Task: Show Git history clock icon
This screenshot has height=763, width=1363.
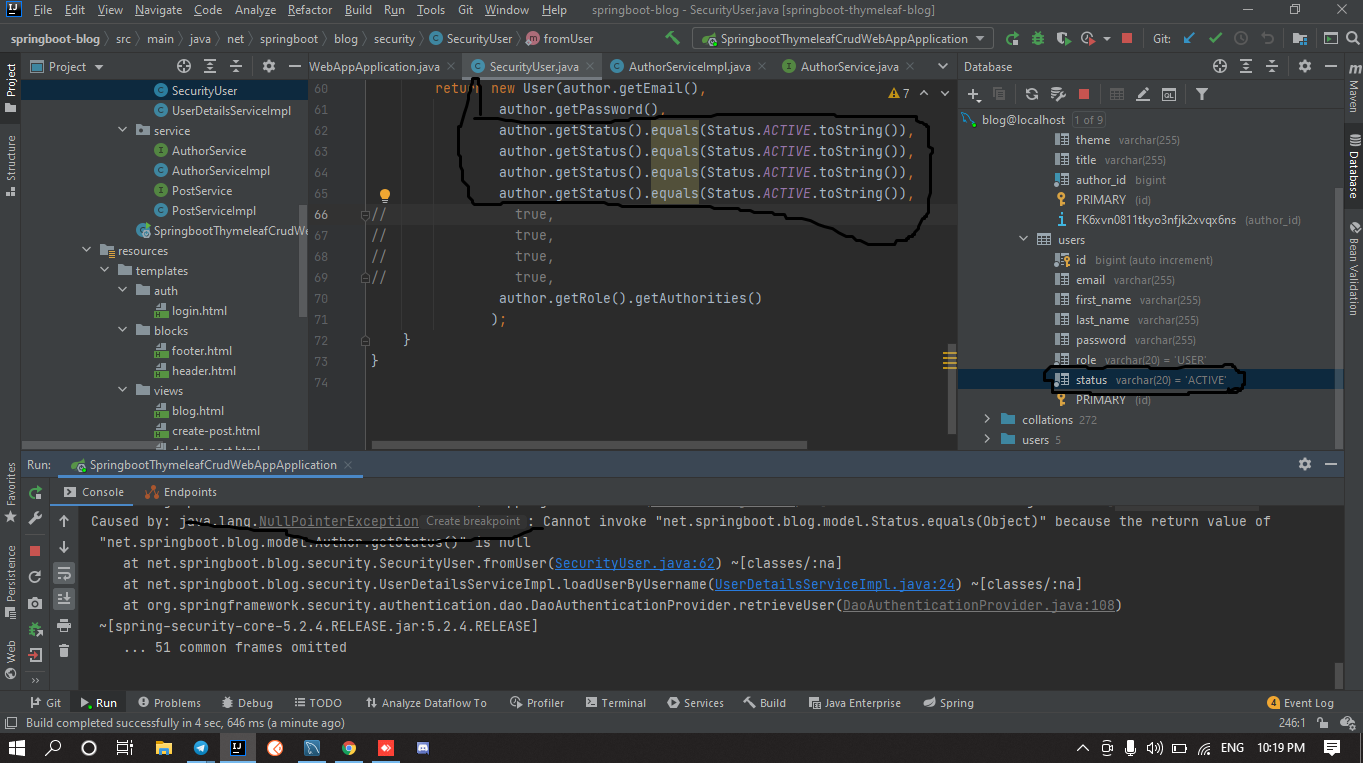Action: coord(1241,39)
